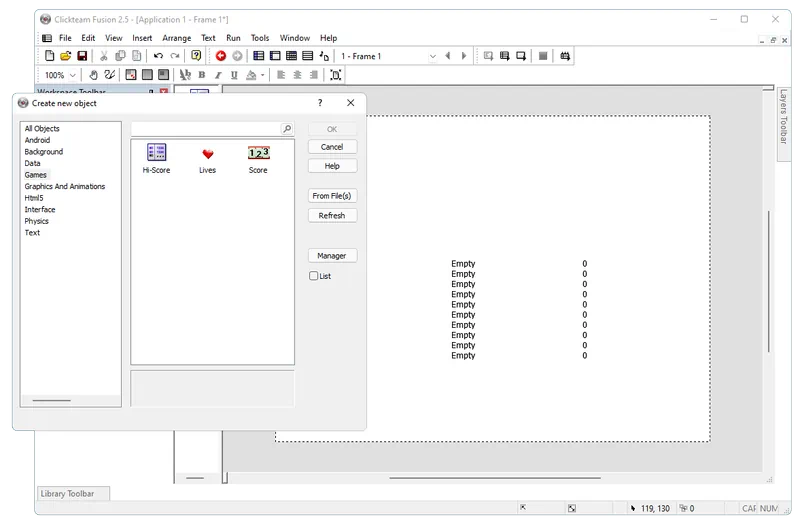Viewport: 800px width, 523px height.
Task: Click Run Frame icon
Action: [521, 56]
